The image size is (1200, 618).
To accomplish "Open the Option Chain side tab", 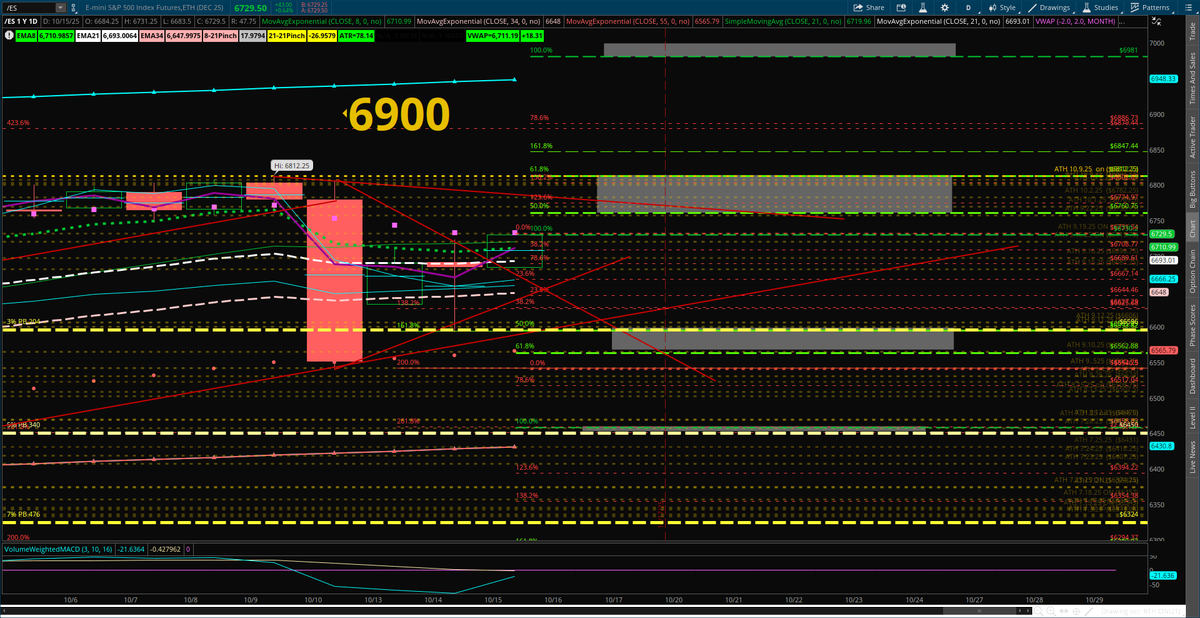I will tap(1192, 268).
